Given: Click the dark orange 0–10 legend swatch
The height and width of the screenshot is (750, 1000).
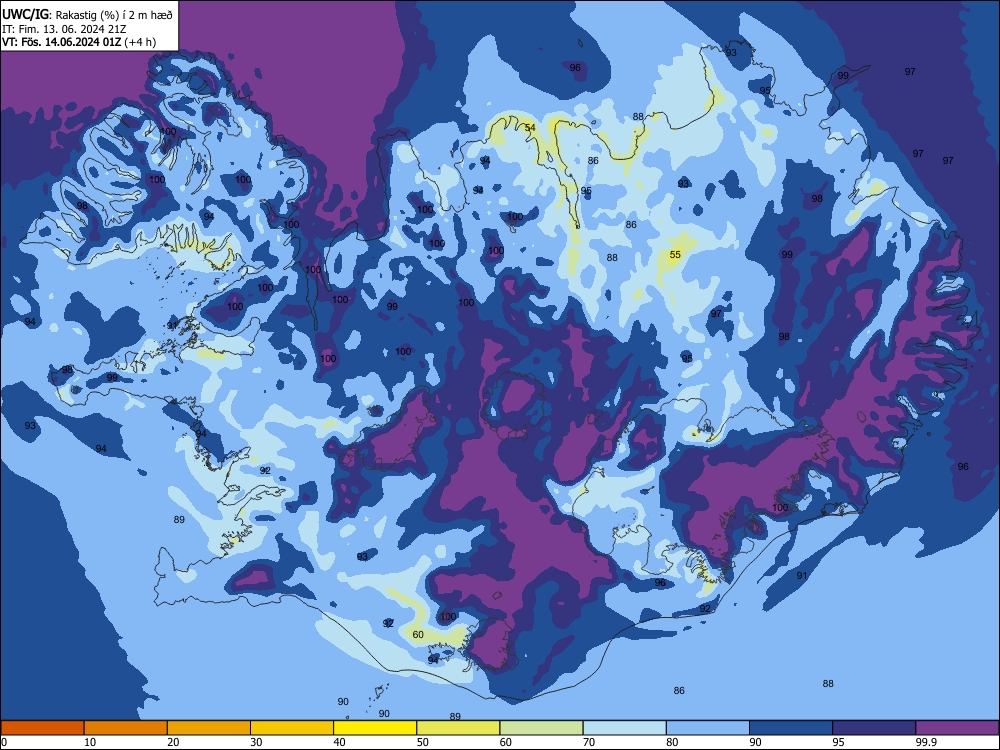Looking at the screenshot, I should (x=42, y=728).
